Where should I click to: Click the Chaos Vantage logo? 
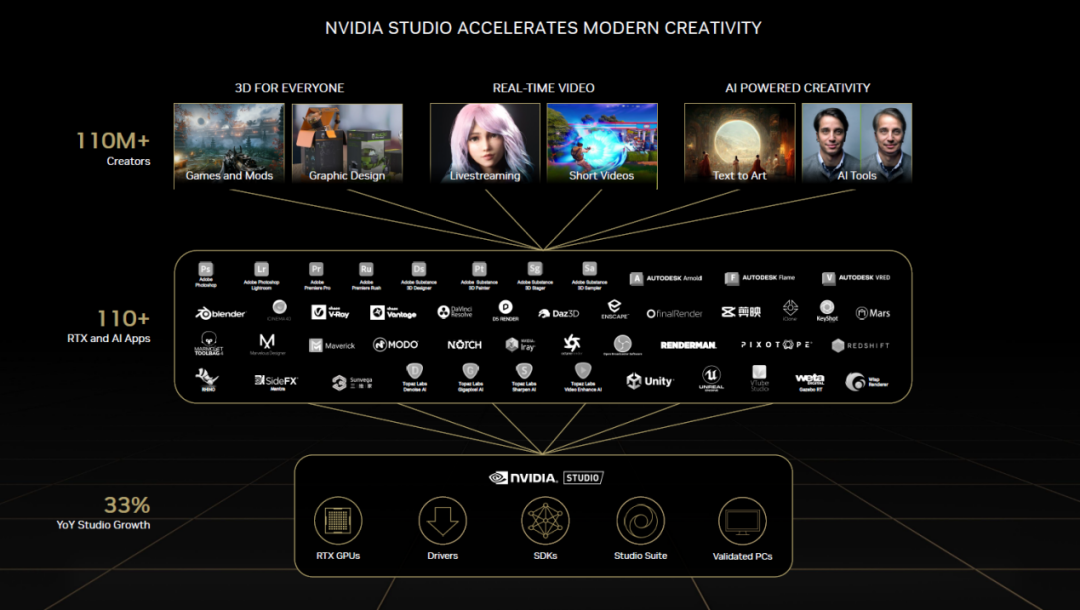393,313
